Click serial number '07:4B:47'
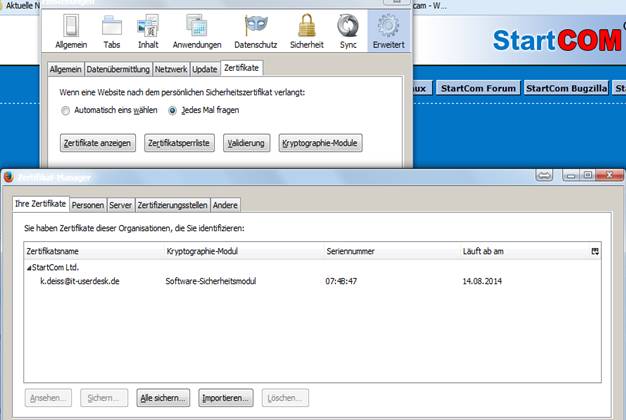 click(x=341, y=281)
